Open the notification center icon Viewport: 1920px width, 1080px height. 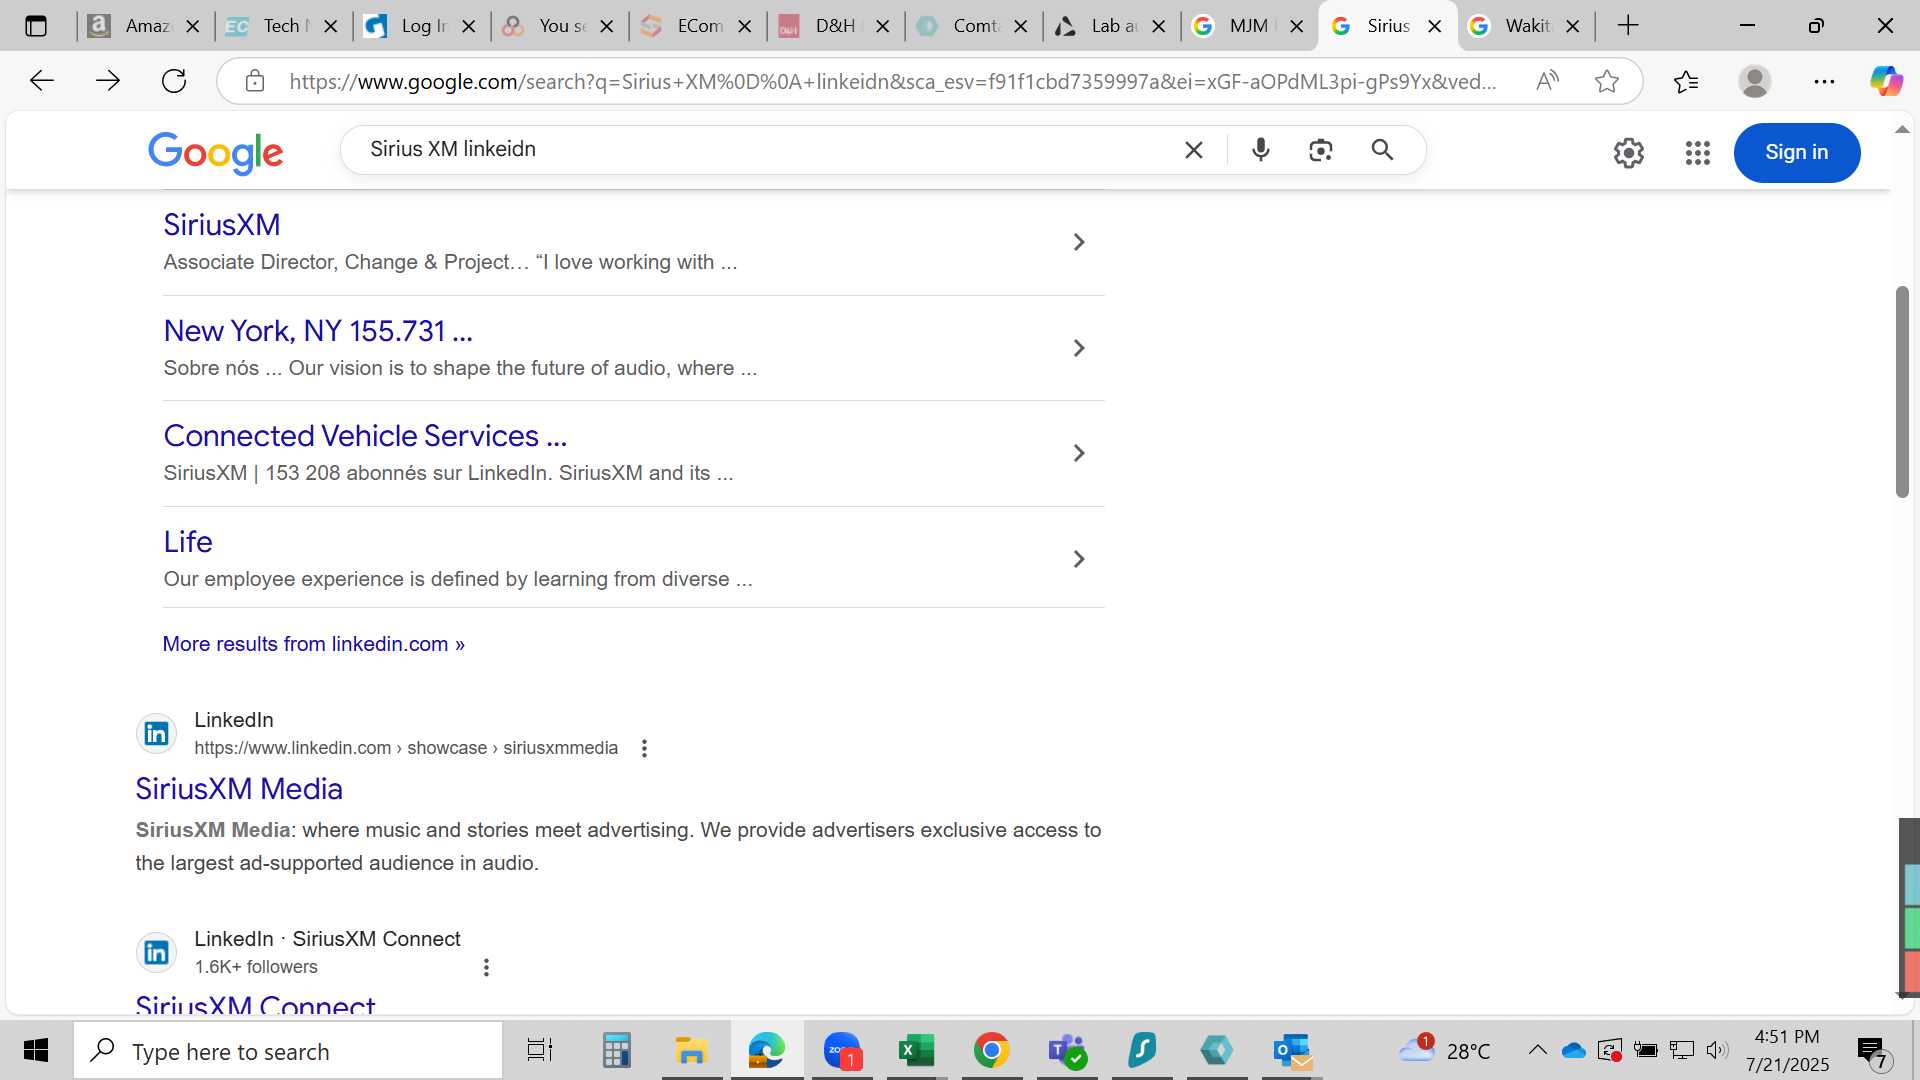[x=1872, y=1051]
